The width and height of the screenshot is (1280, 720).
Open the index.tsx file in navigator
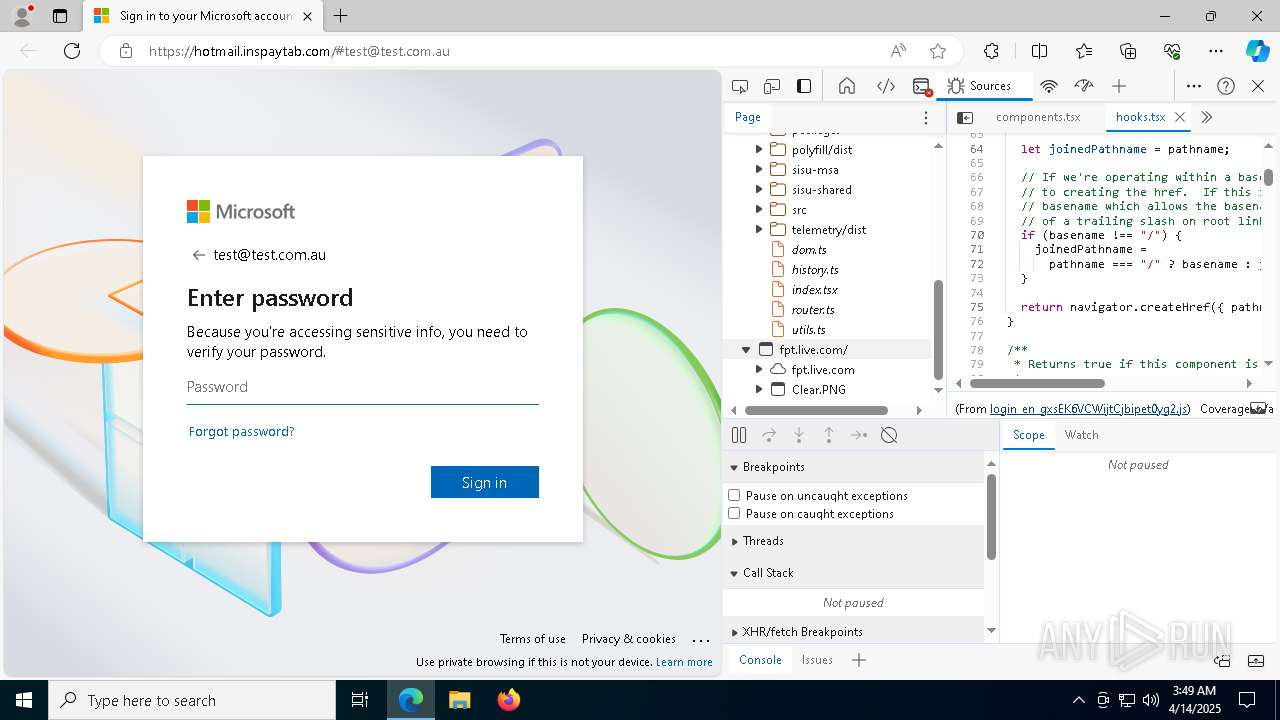pos(814,290)
